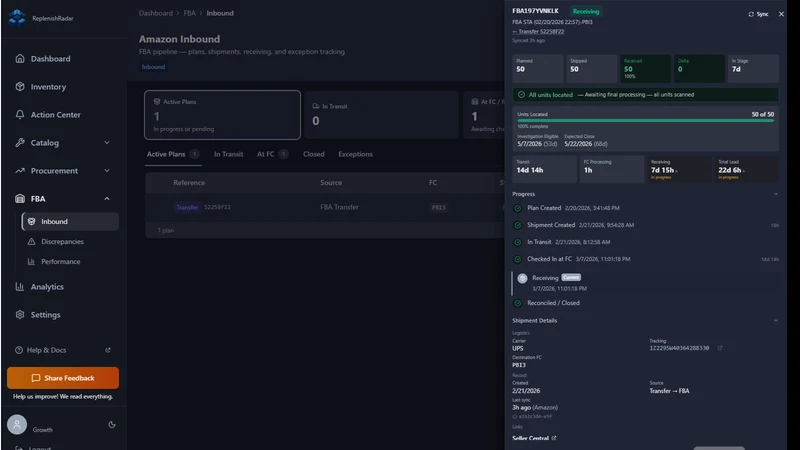
Task: Collapse the Shipment Details section
Action: pyautogui.click(x=776, y=321)
